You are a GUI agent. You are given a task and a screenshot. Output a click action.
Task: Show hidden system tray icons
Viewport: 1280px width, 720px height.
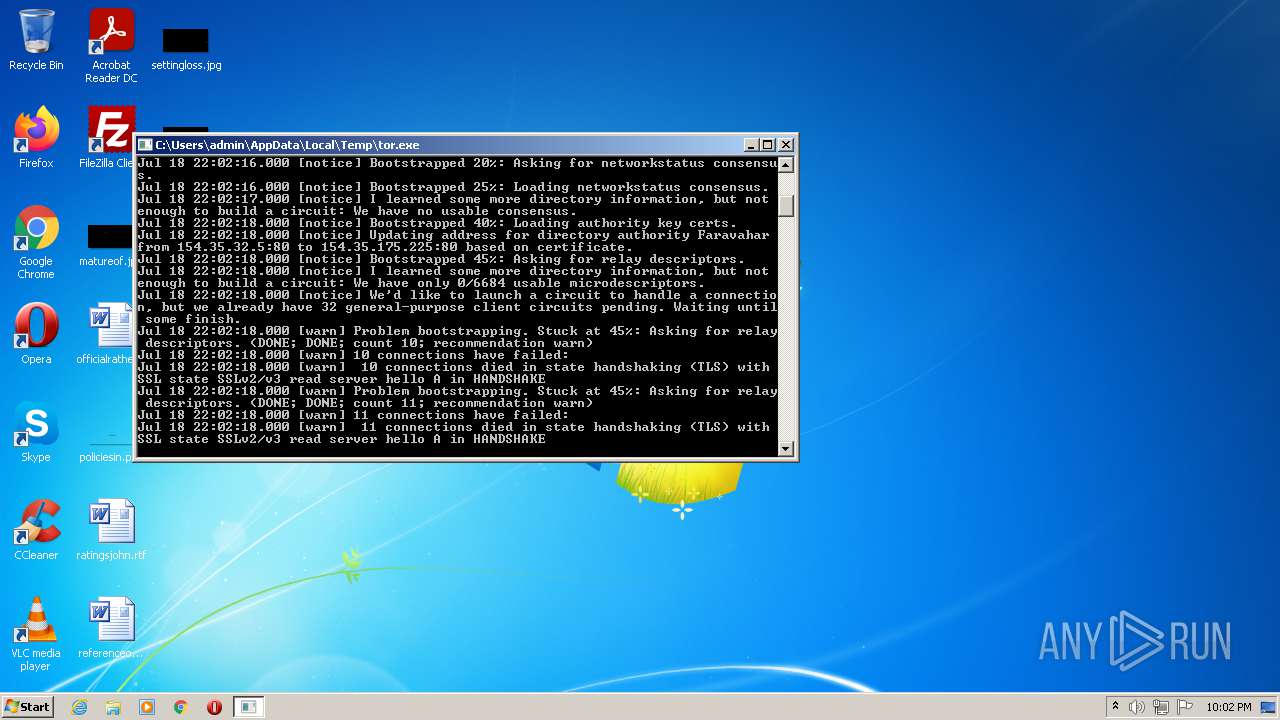tap(1116, 707)
